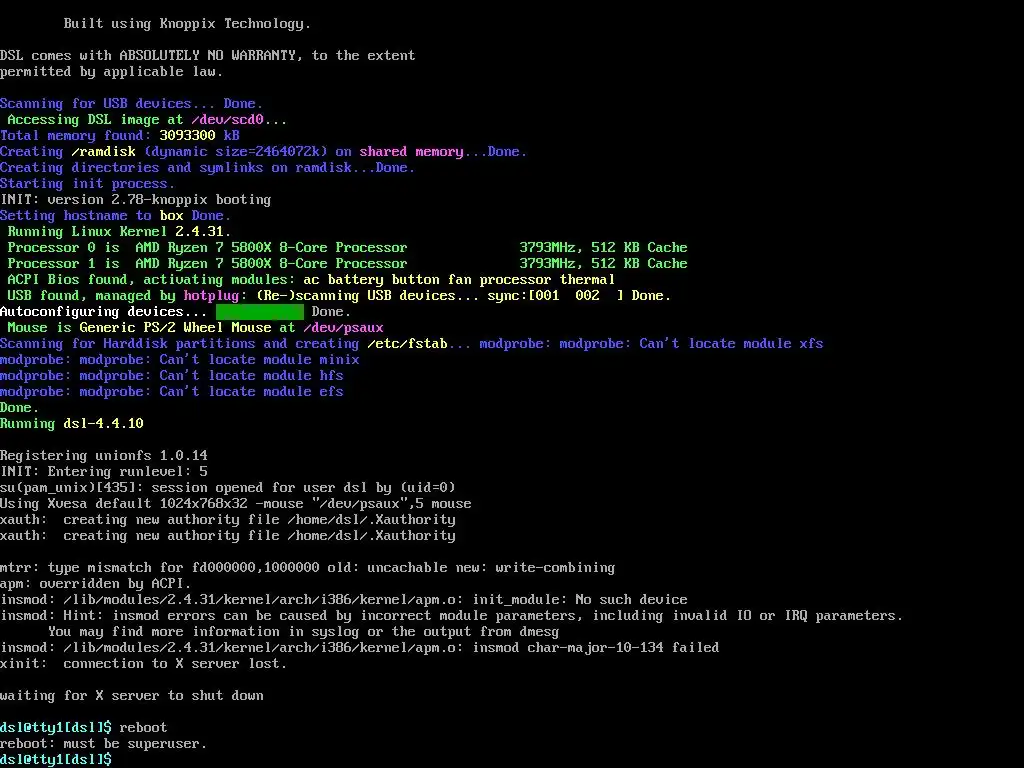Click the 'ACPI Bios found' line

click(311, 280)
